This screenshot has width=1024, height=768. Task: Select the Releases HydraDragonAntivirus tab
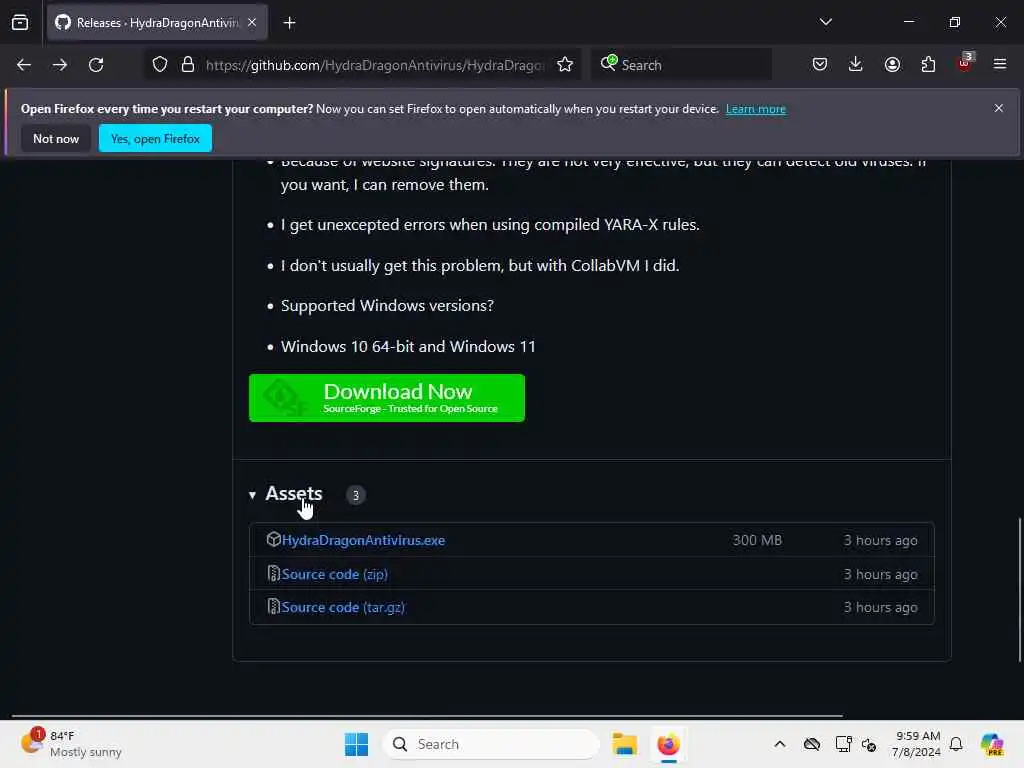157,23
